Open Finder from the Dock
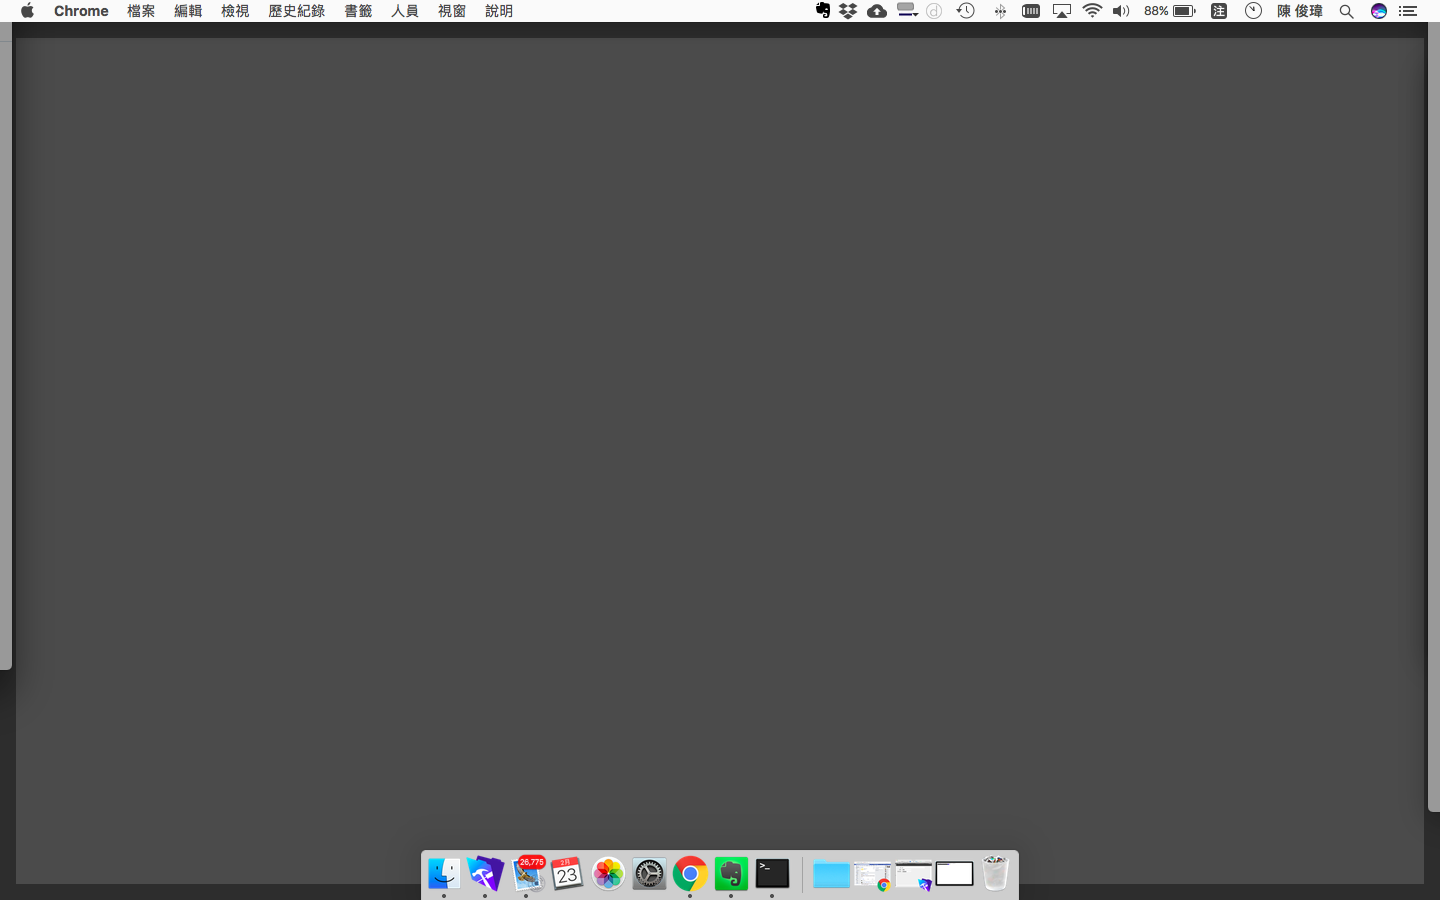The image size is (1440, 900). pos(444,874)
